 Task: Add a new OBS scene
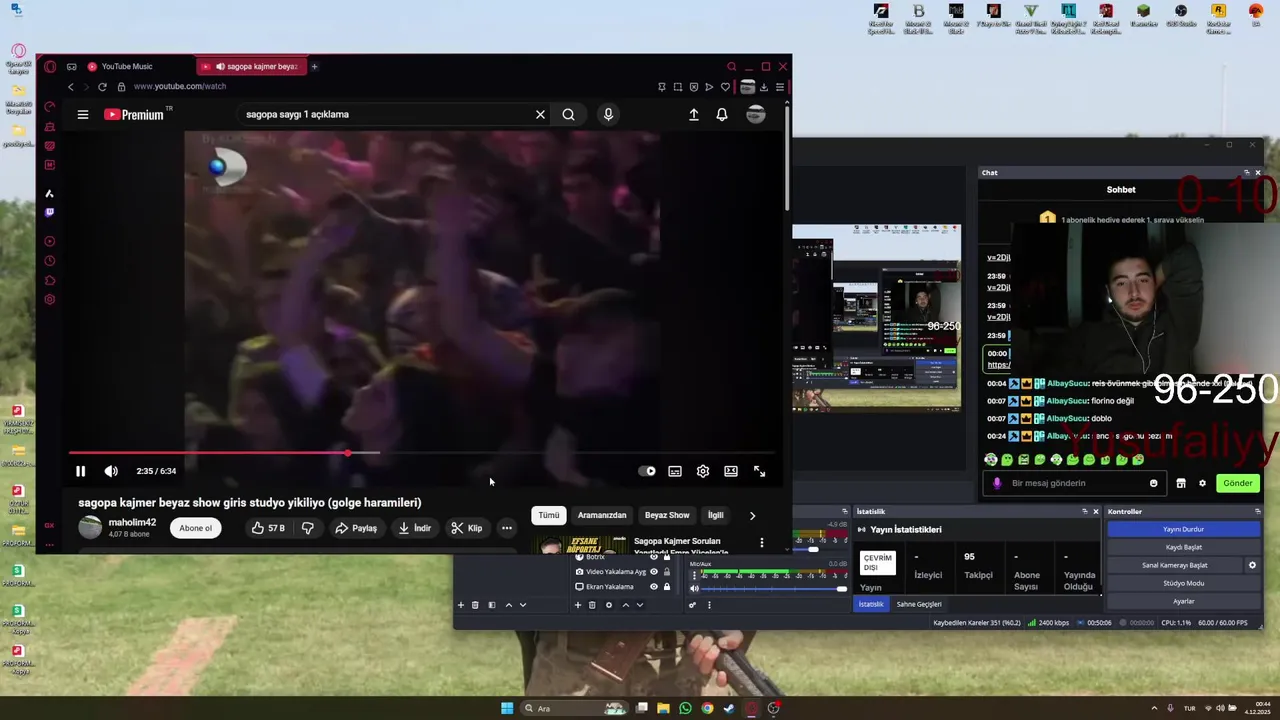click(x=461, y=605)
